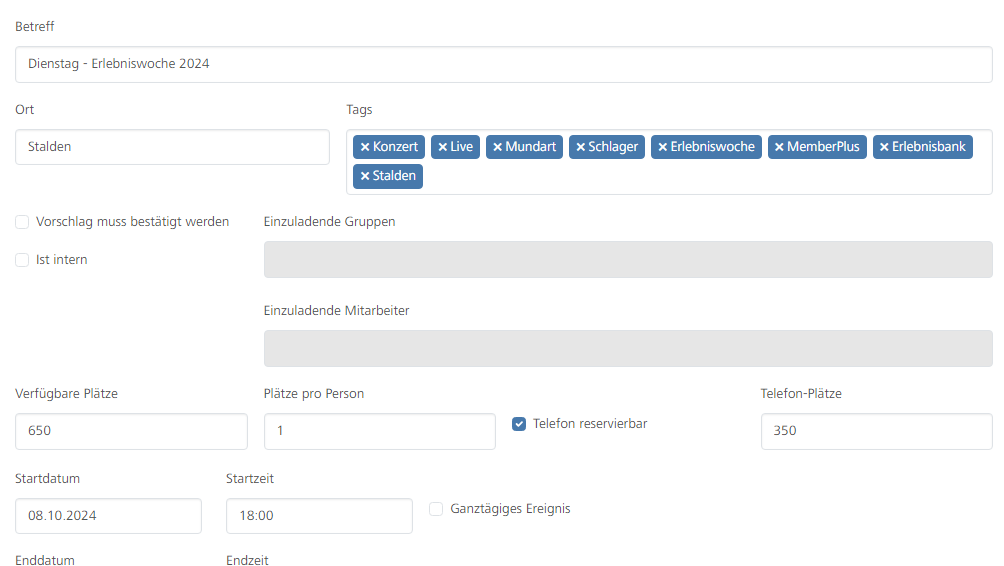Open the 'Einzuladende Mitarbeiter' selection field
The height and width of the screenshot is (566, 1004).
(627, 349)
